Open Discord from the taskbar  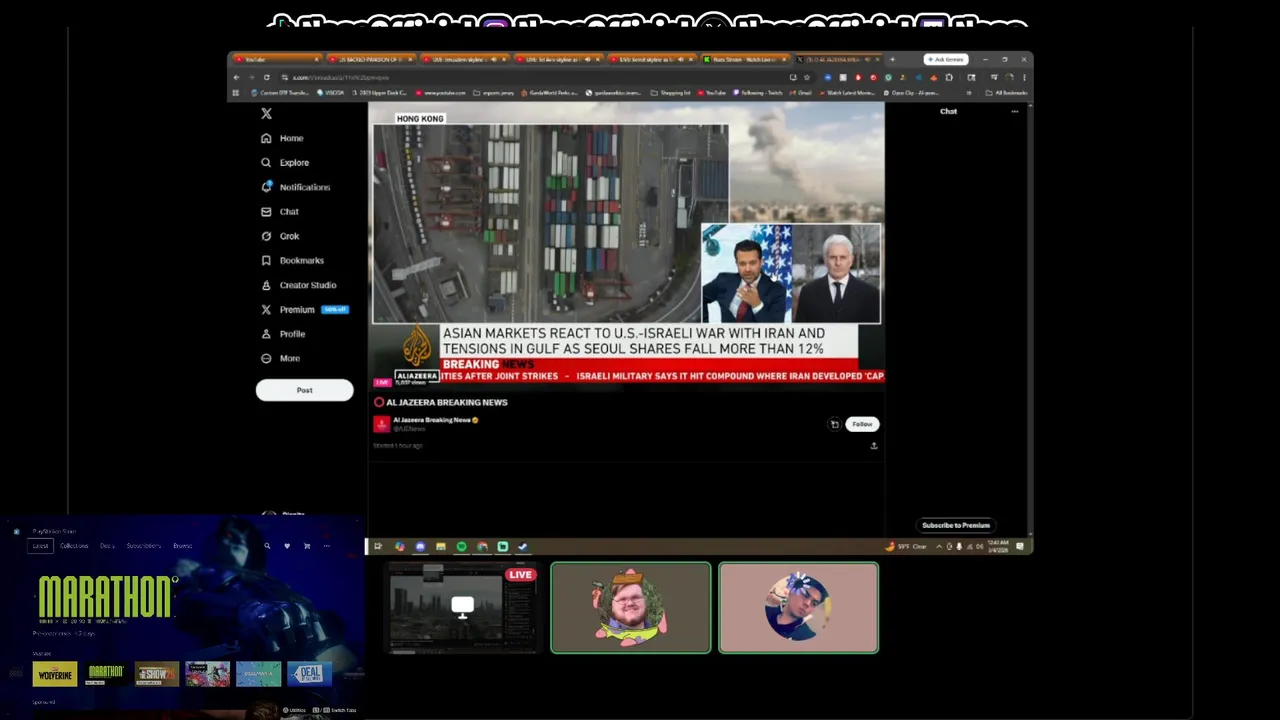click(420, 546)
